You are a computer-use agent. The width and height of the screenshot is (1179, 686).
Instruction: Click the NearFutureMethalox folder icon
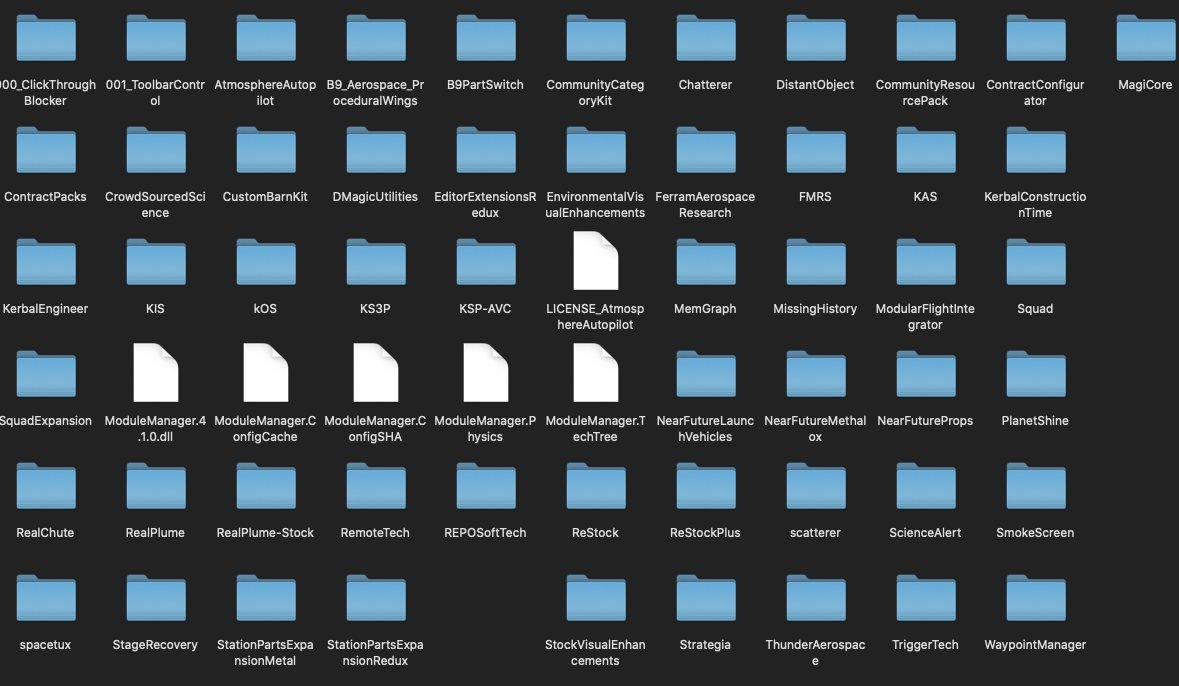(x=816, y=374)
